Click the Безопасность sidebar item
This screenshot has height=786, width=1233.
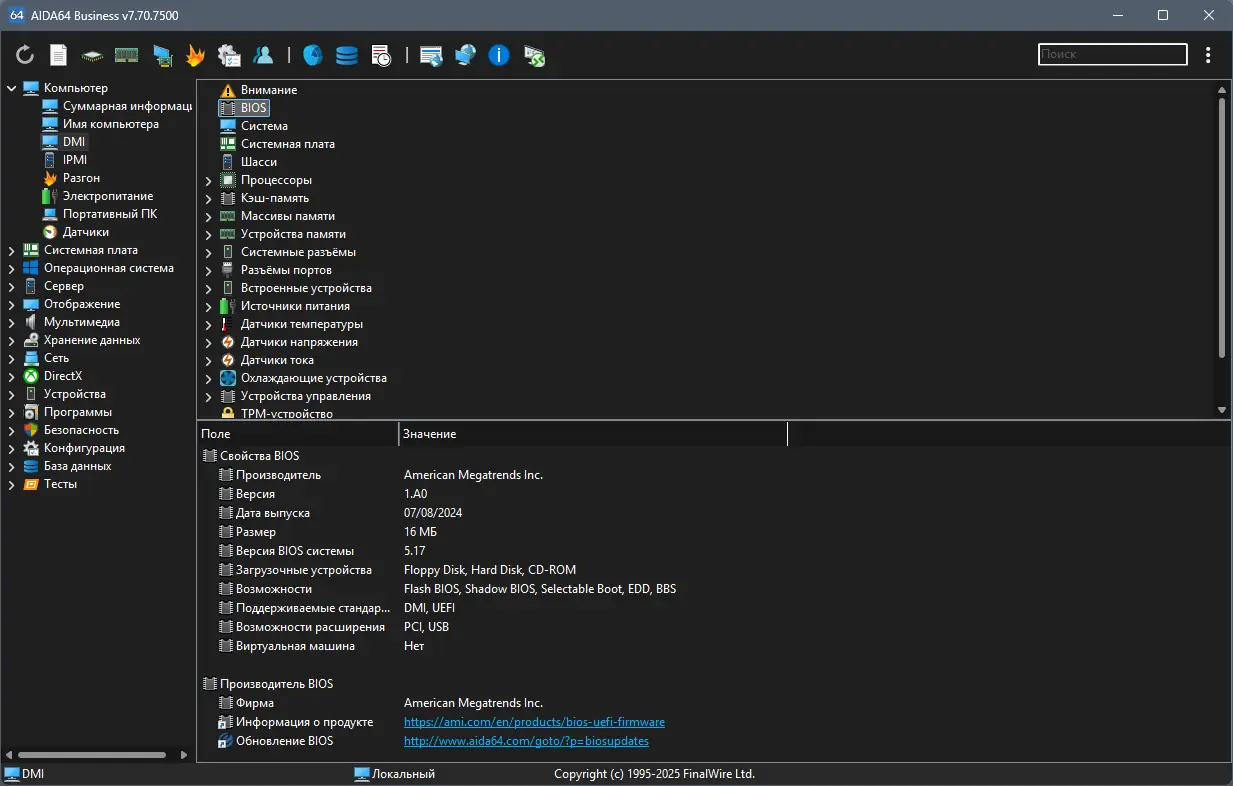(81, 430)
